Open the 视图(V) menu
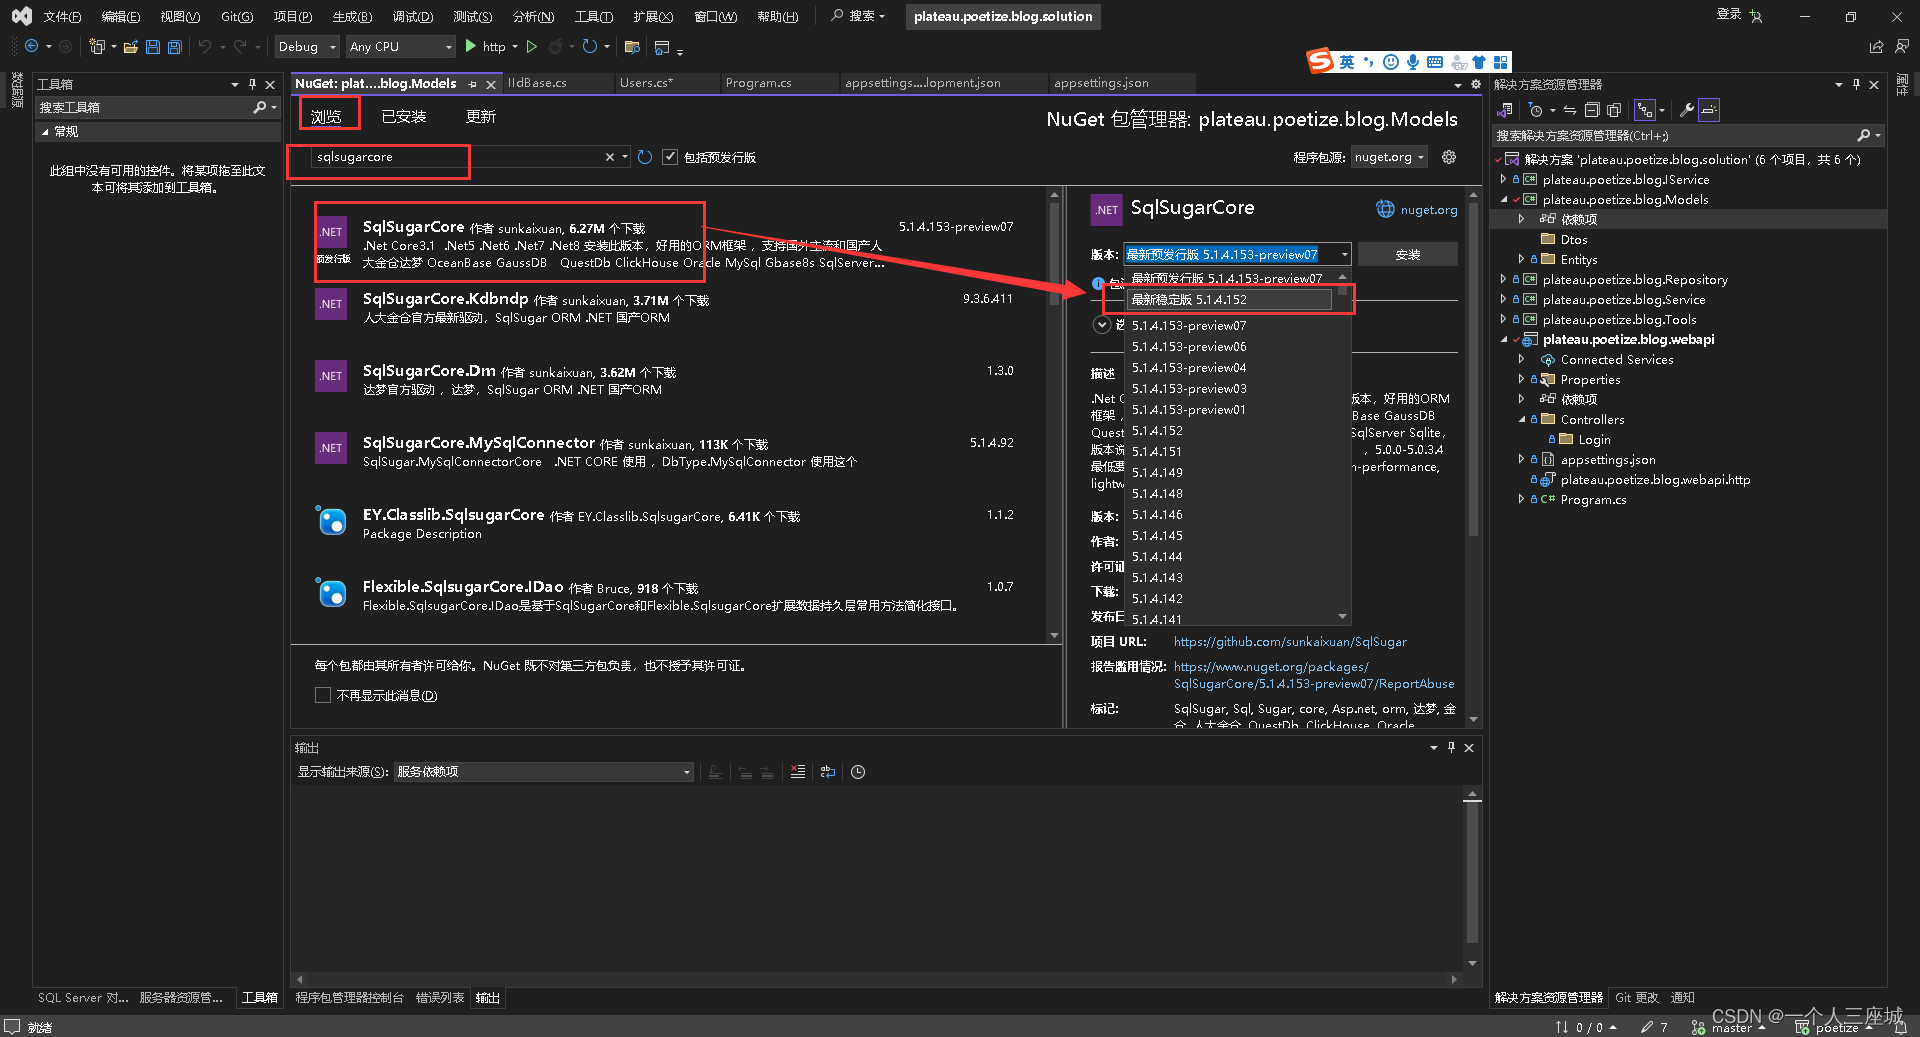 pos(178,16)
